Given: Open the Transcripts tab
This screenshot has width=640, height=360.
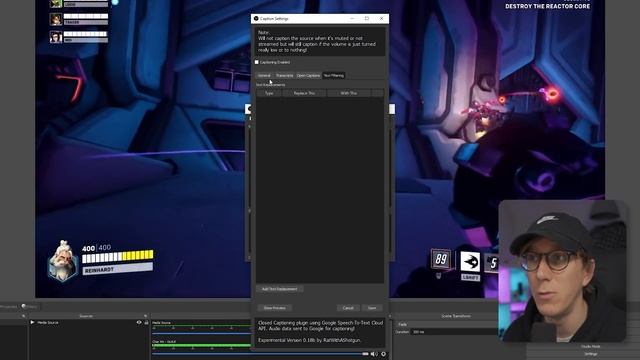Looking at the screenshot, I should 284,76.
